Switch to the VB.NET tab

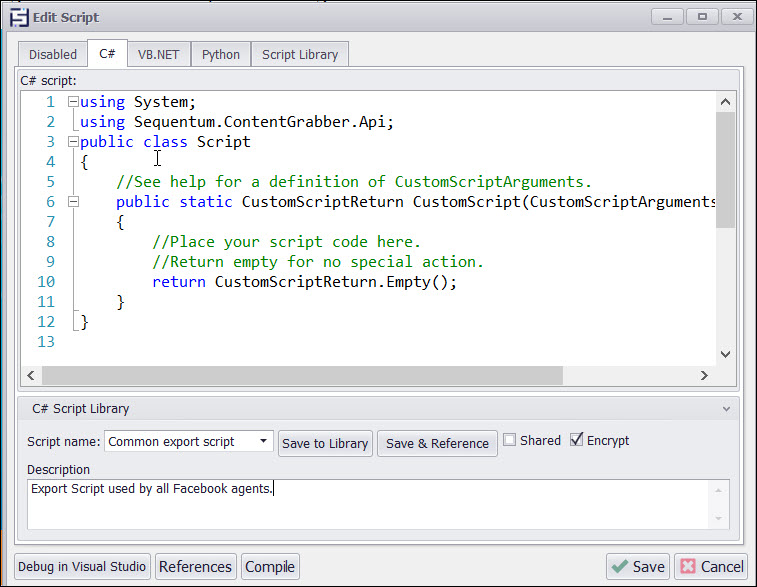pos(160,54)
